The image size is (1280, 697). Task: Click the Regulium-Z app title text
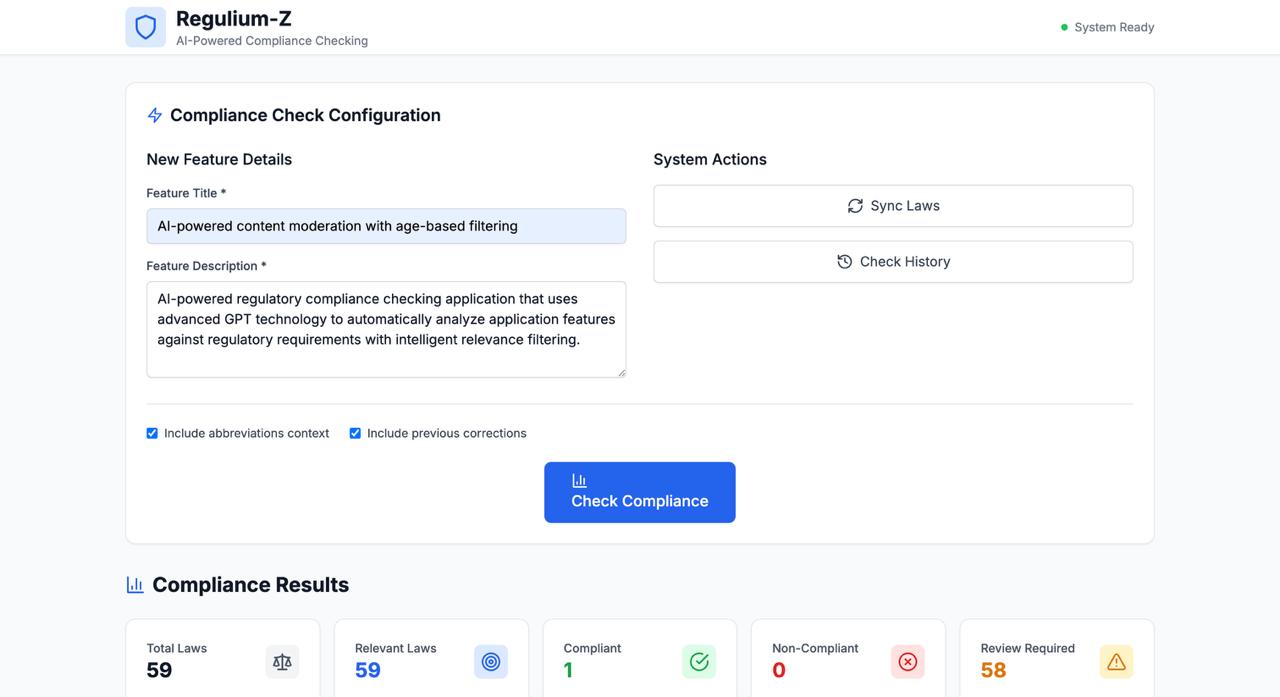pyautogui.click(x=234, y=18)
